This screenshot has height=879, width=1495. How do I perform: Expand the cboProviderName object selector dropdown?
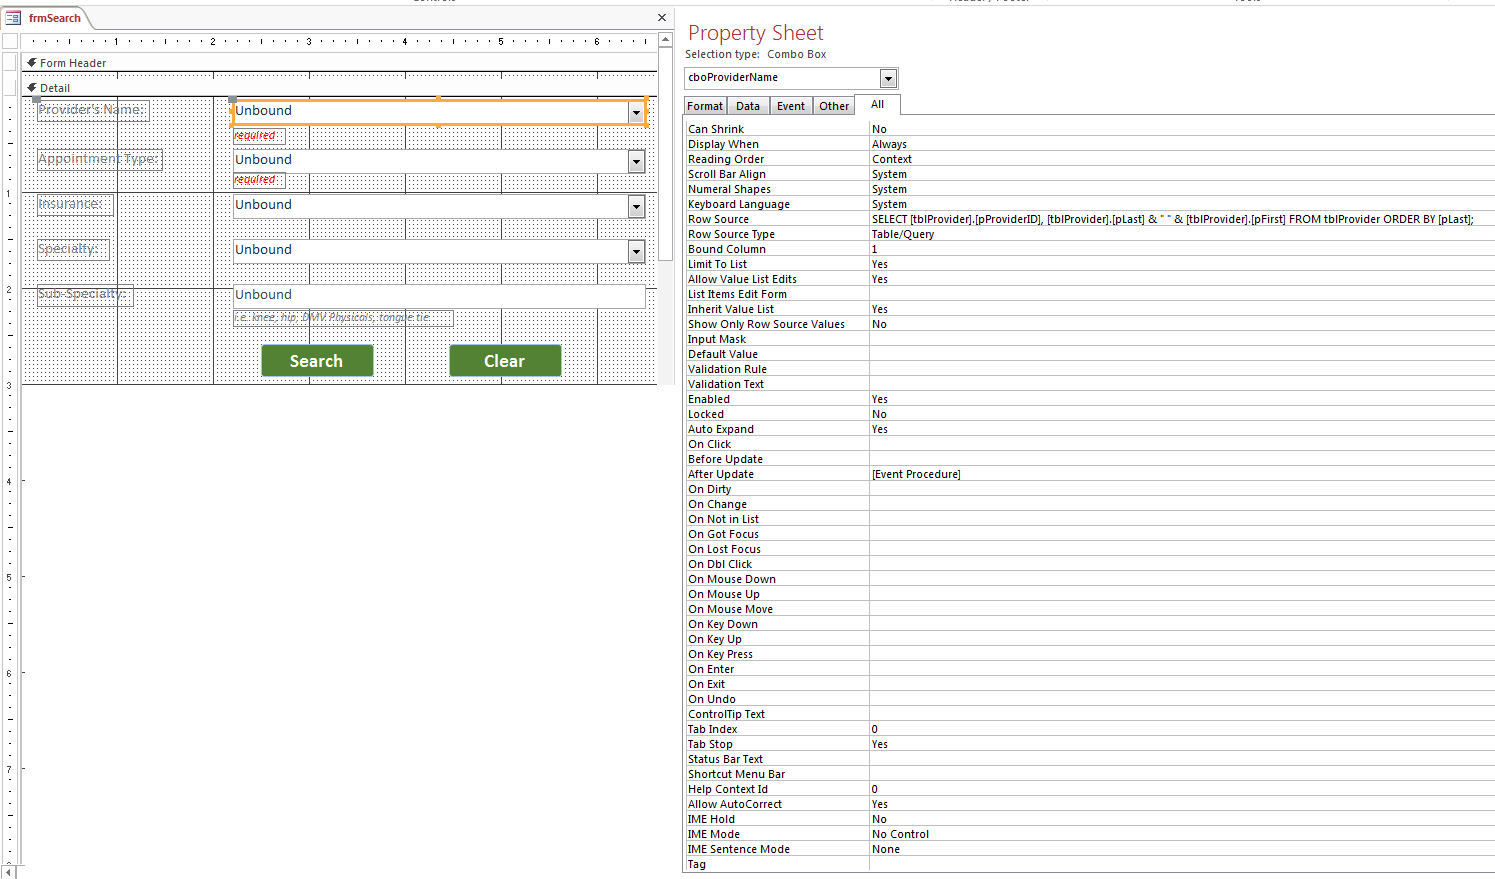[888, 78]
